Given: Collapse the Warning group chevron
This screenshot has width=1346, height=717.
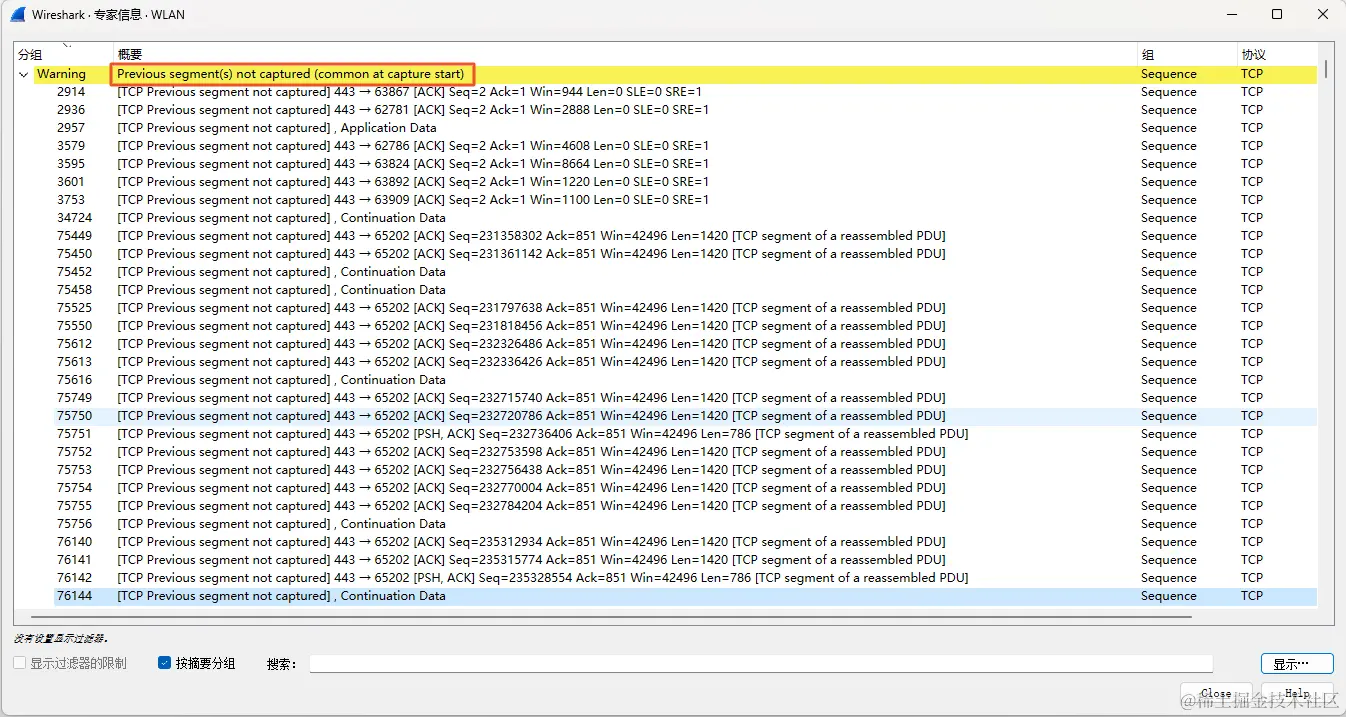Looking at the screenshot, I should click(24, 74).
